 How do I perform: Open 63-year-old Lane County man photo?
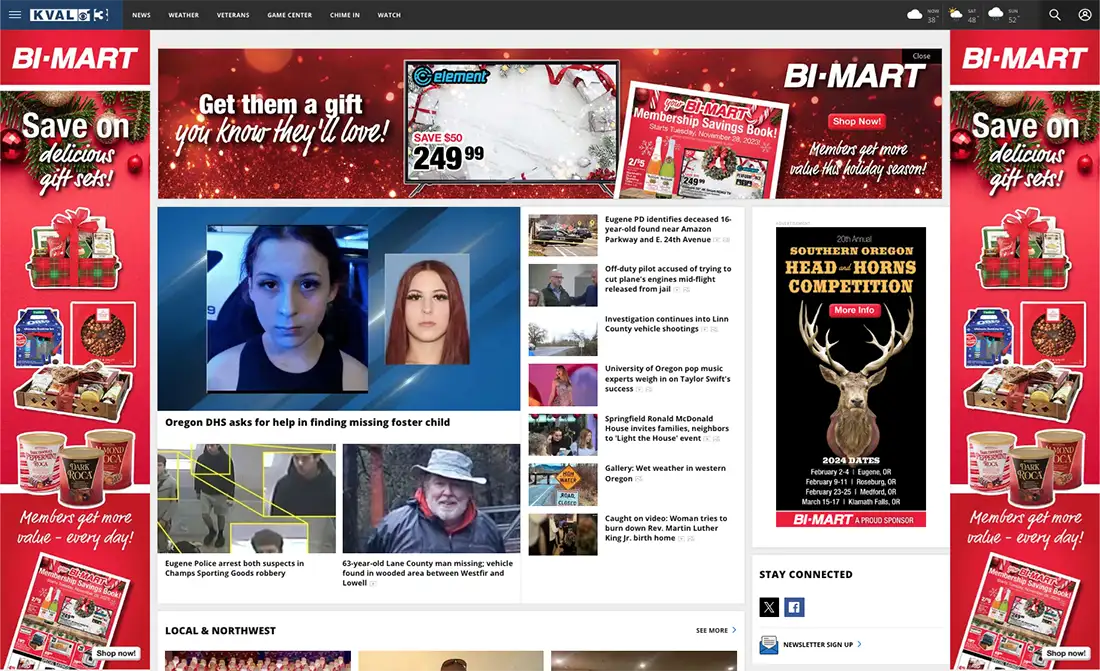pos(431,498)
